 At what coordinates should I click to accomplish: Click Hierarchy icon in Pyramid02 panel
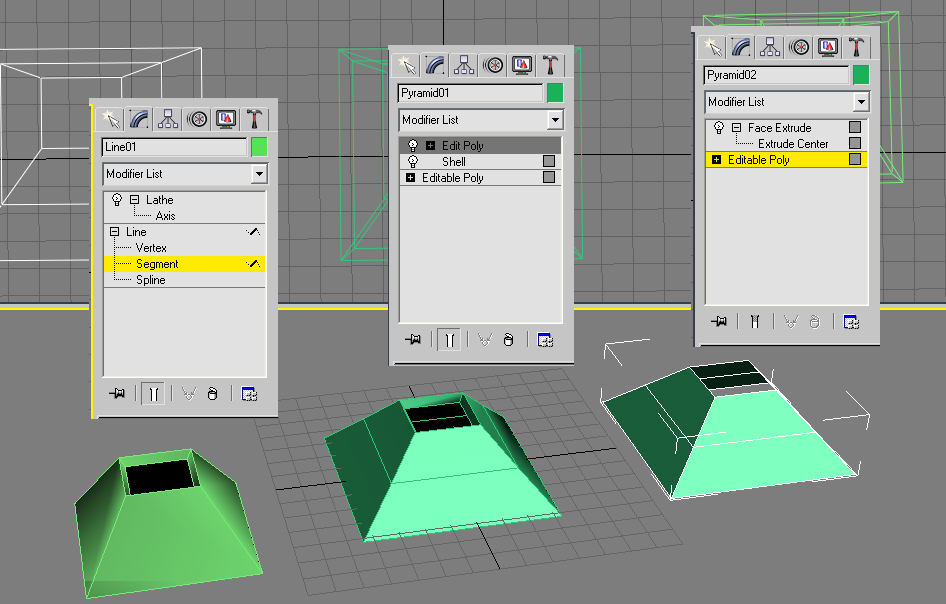point(770,46)
